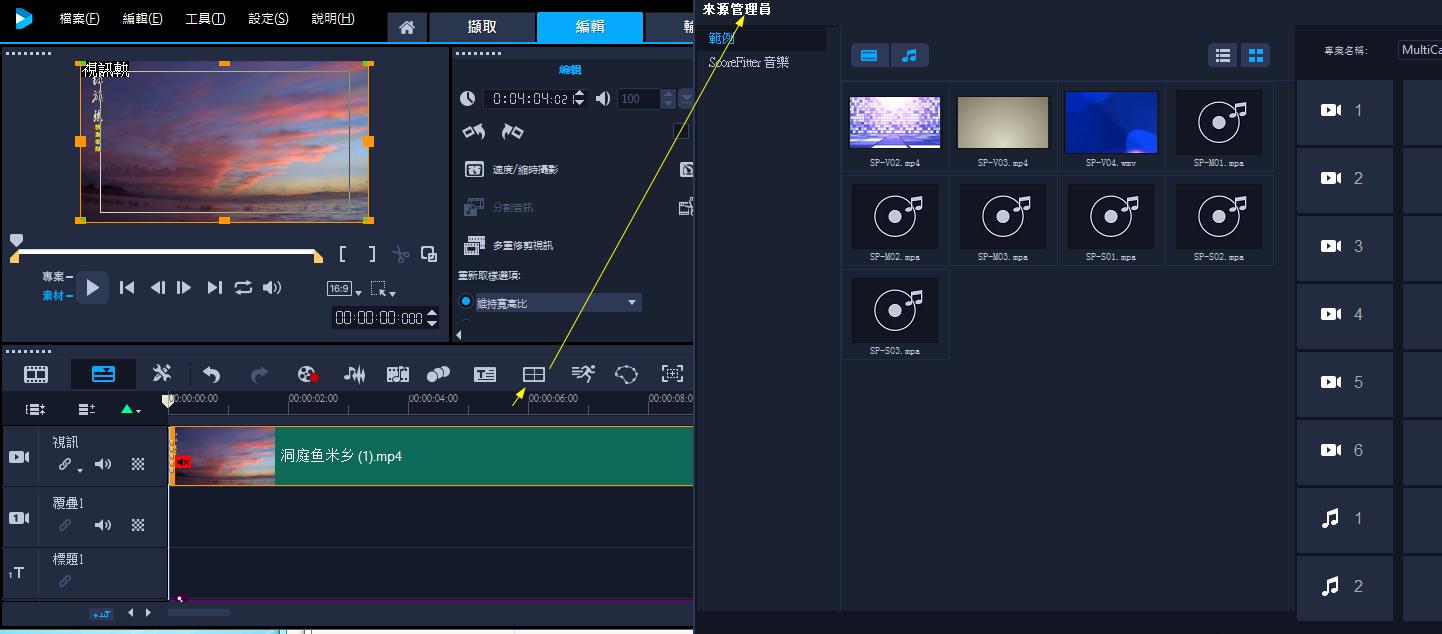Click the scissors split clip icon

click(x=401, y=255)
